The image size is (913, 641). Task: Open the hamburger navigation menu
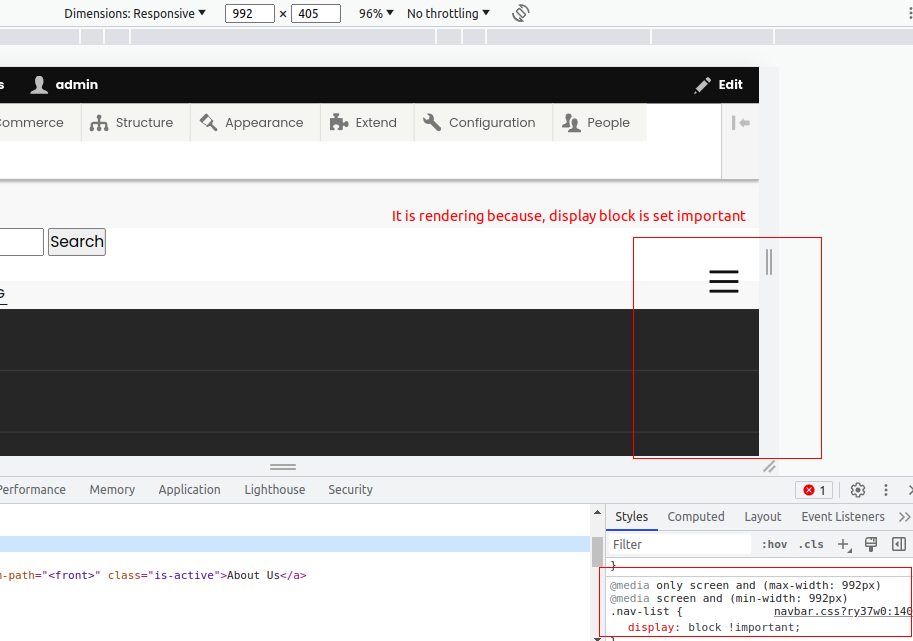point(723,282)
